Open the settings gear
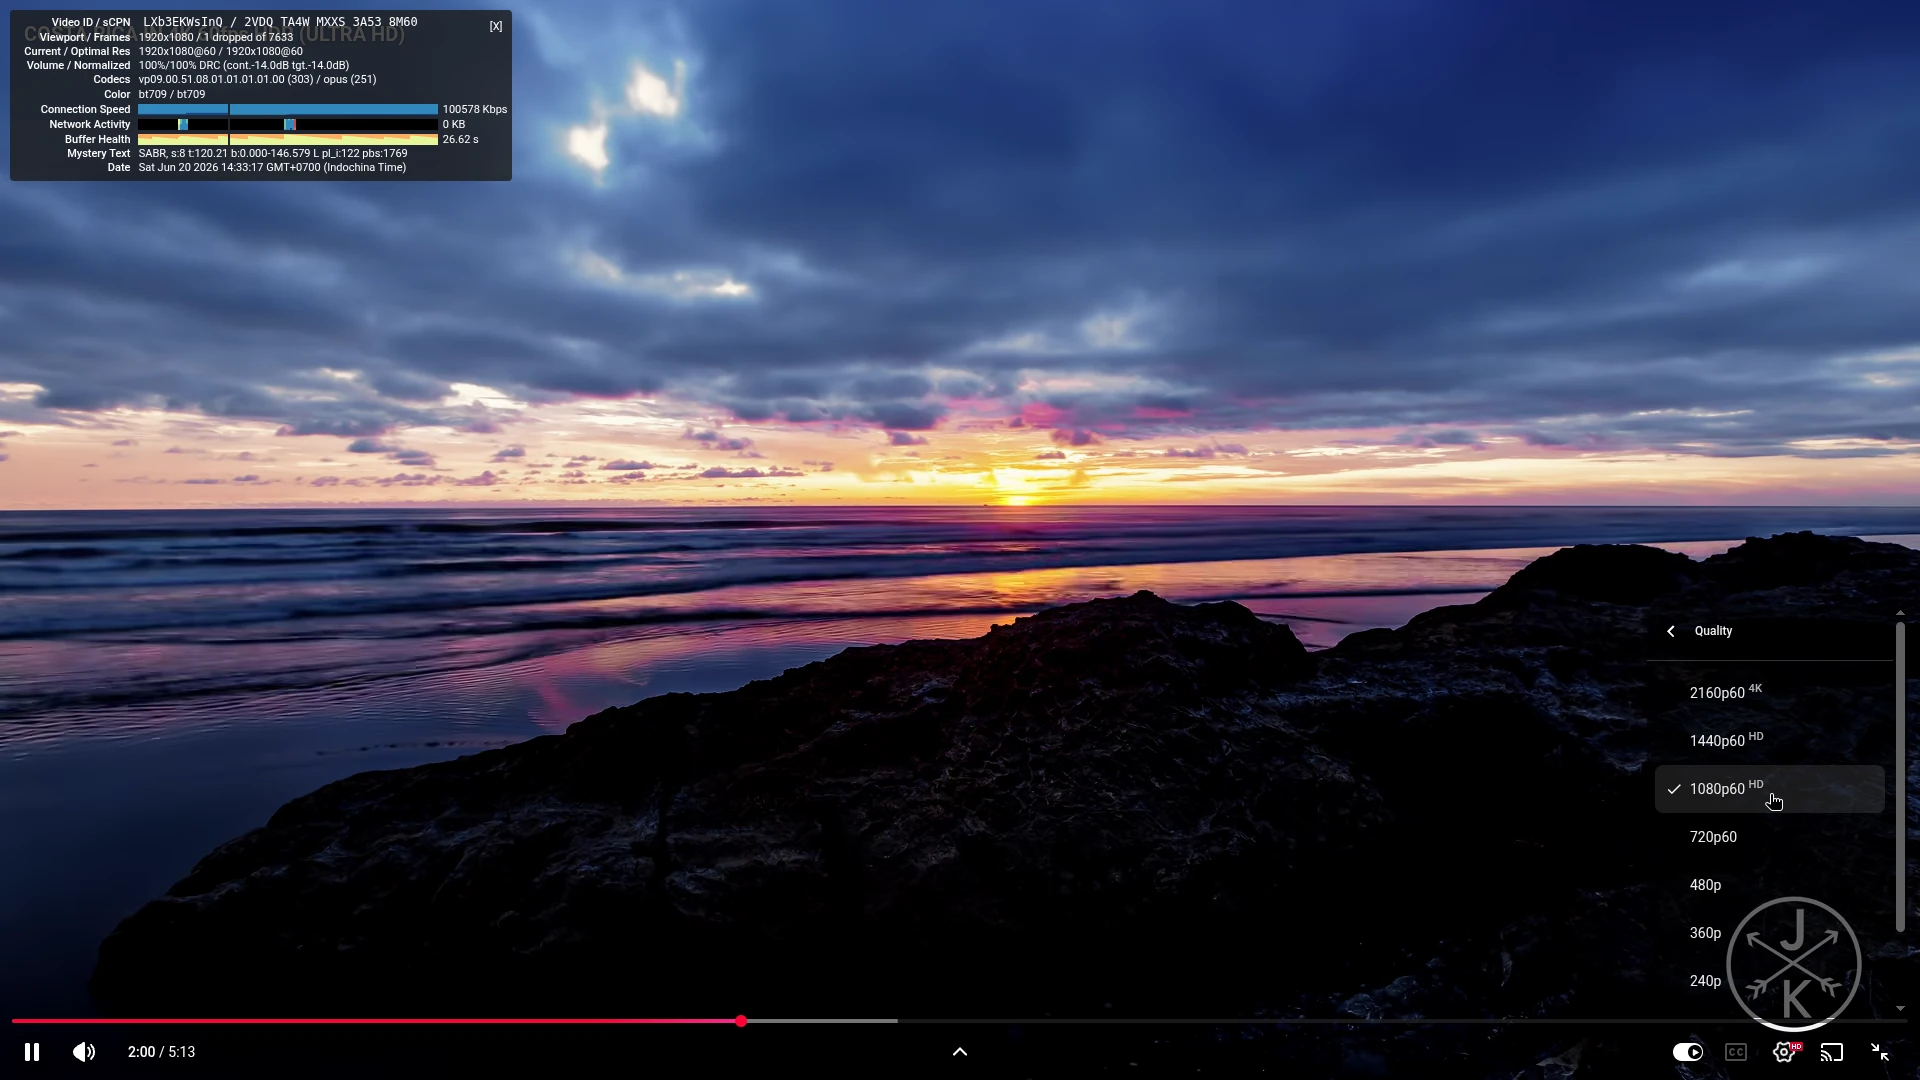This screenshot has width=1920, height=1080. point(1784,1052)
